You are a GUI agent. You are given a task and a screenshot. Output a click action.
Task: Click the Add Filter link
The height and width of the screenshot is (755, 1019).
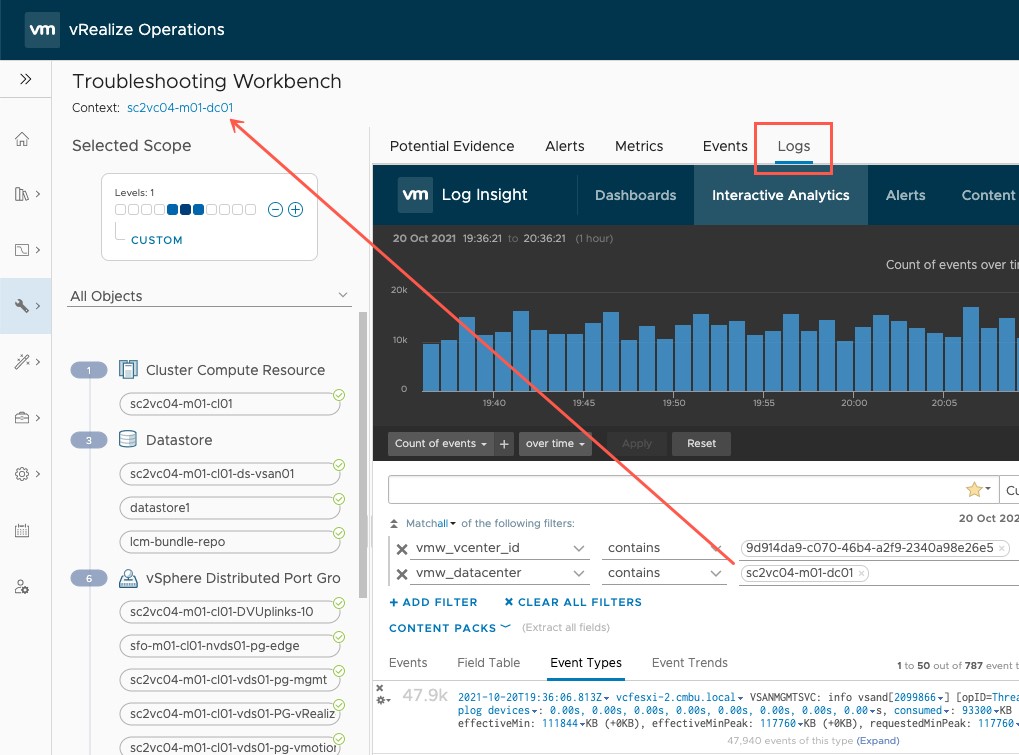433,602
